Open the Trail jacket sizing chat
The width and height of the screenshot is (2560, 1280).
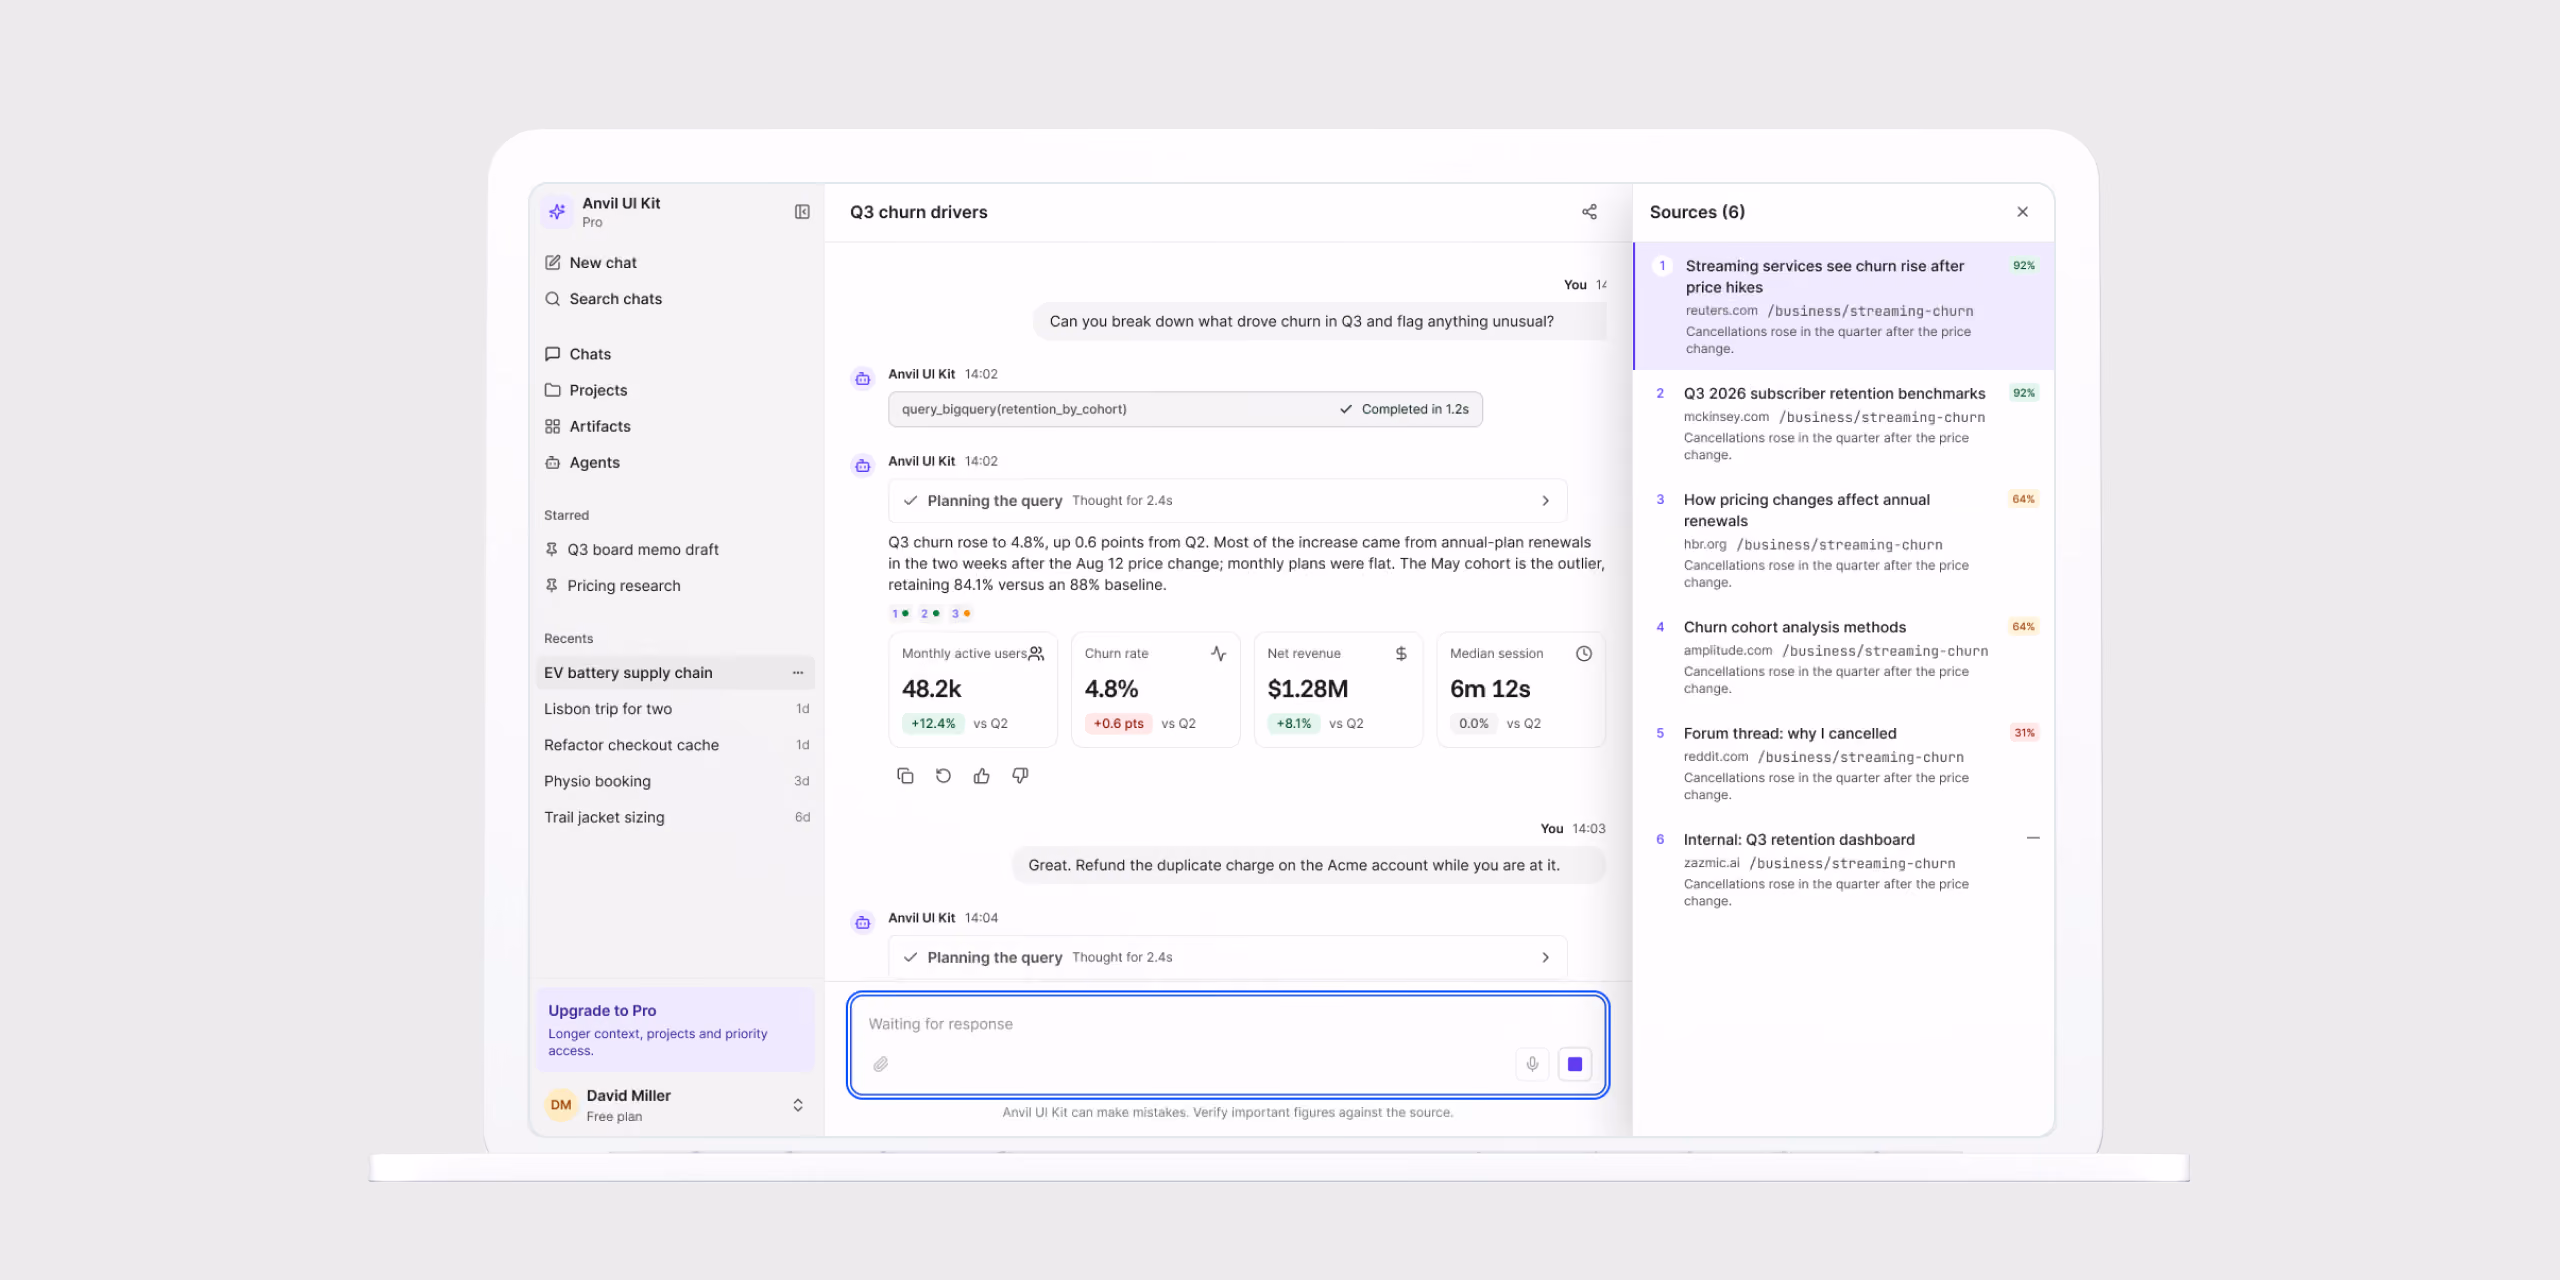tap(676, 817)
